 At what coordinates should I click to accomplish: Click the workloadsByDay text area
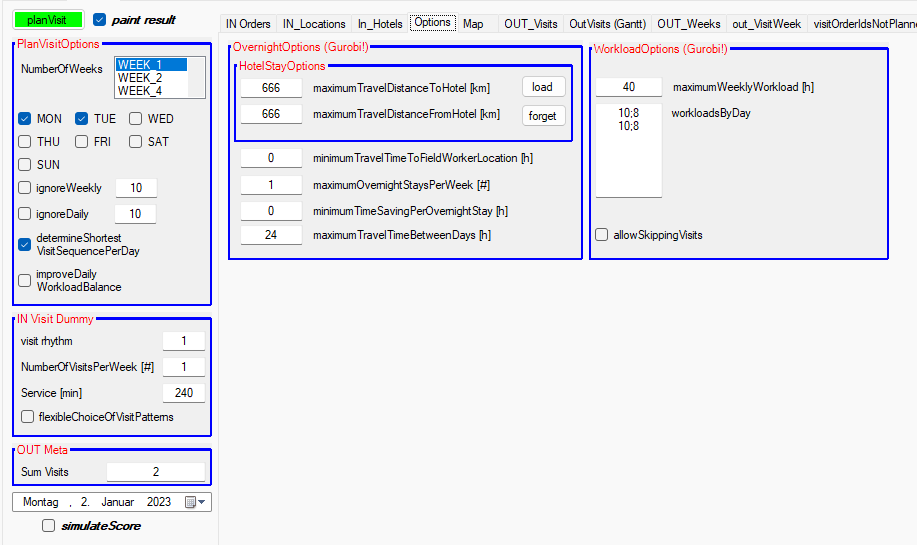[x=628, y=150]
